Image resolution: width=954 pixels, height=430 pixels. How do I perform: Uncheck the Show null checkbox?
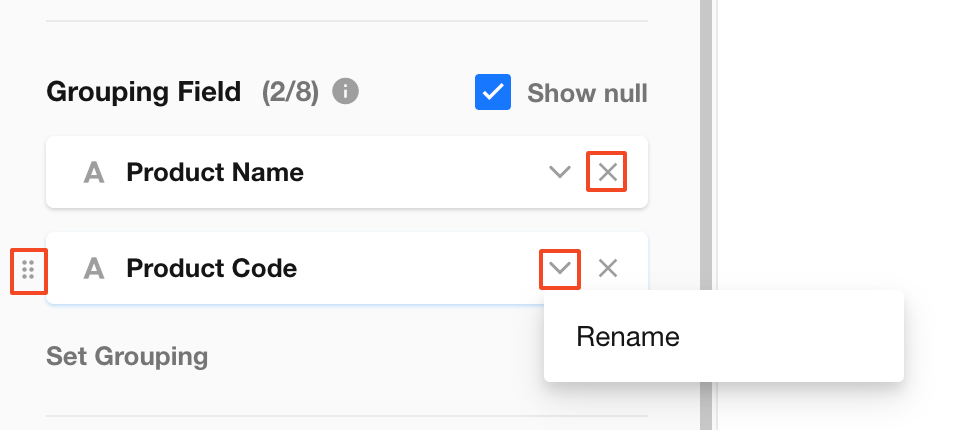(x=493, y=92)
